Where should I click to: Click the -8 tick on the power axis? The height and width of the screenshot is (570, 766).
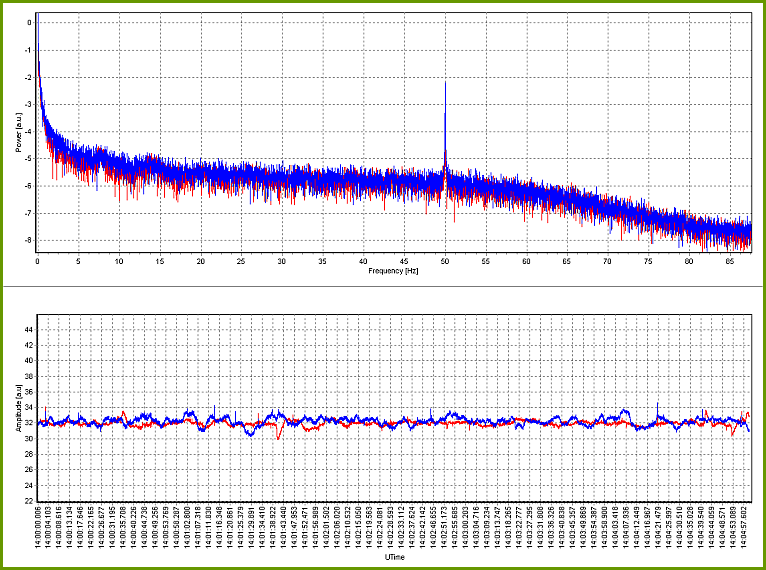tap(29, 240)
